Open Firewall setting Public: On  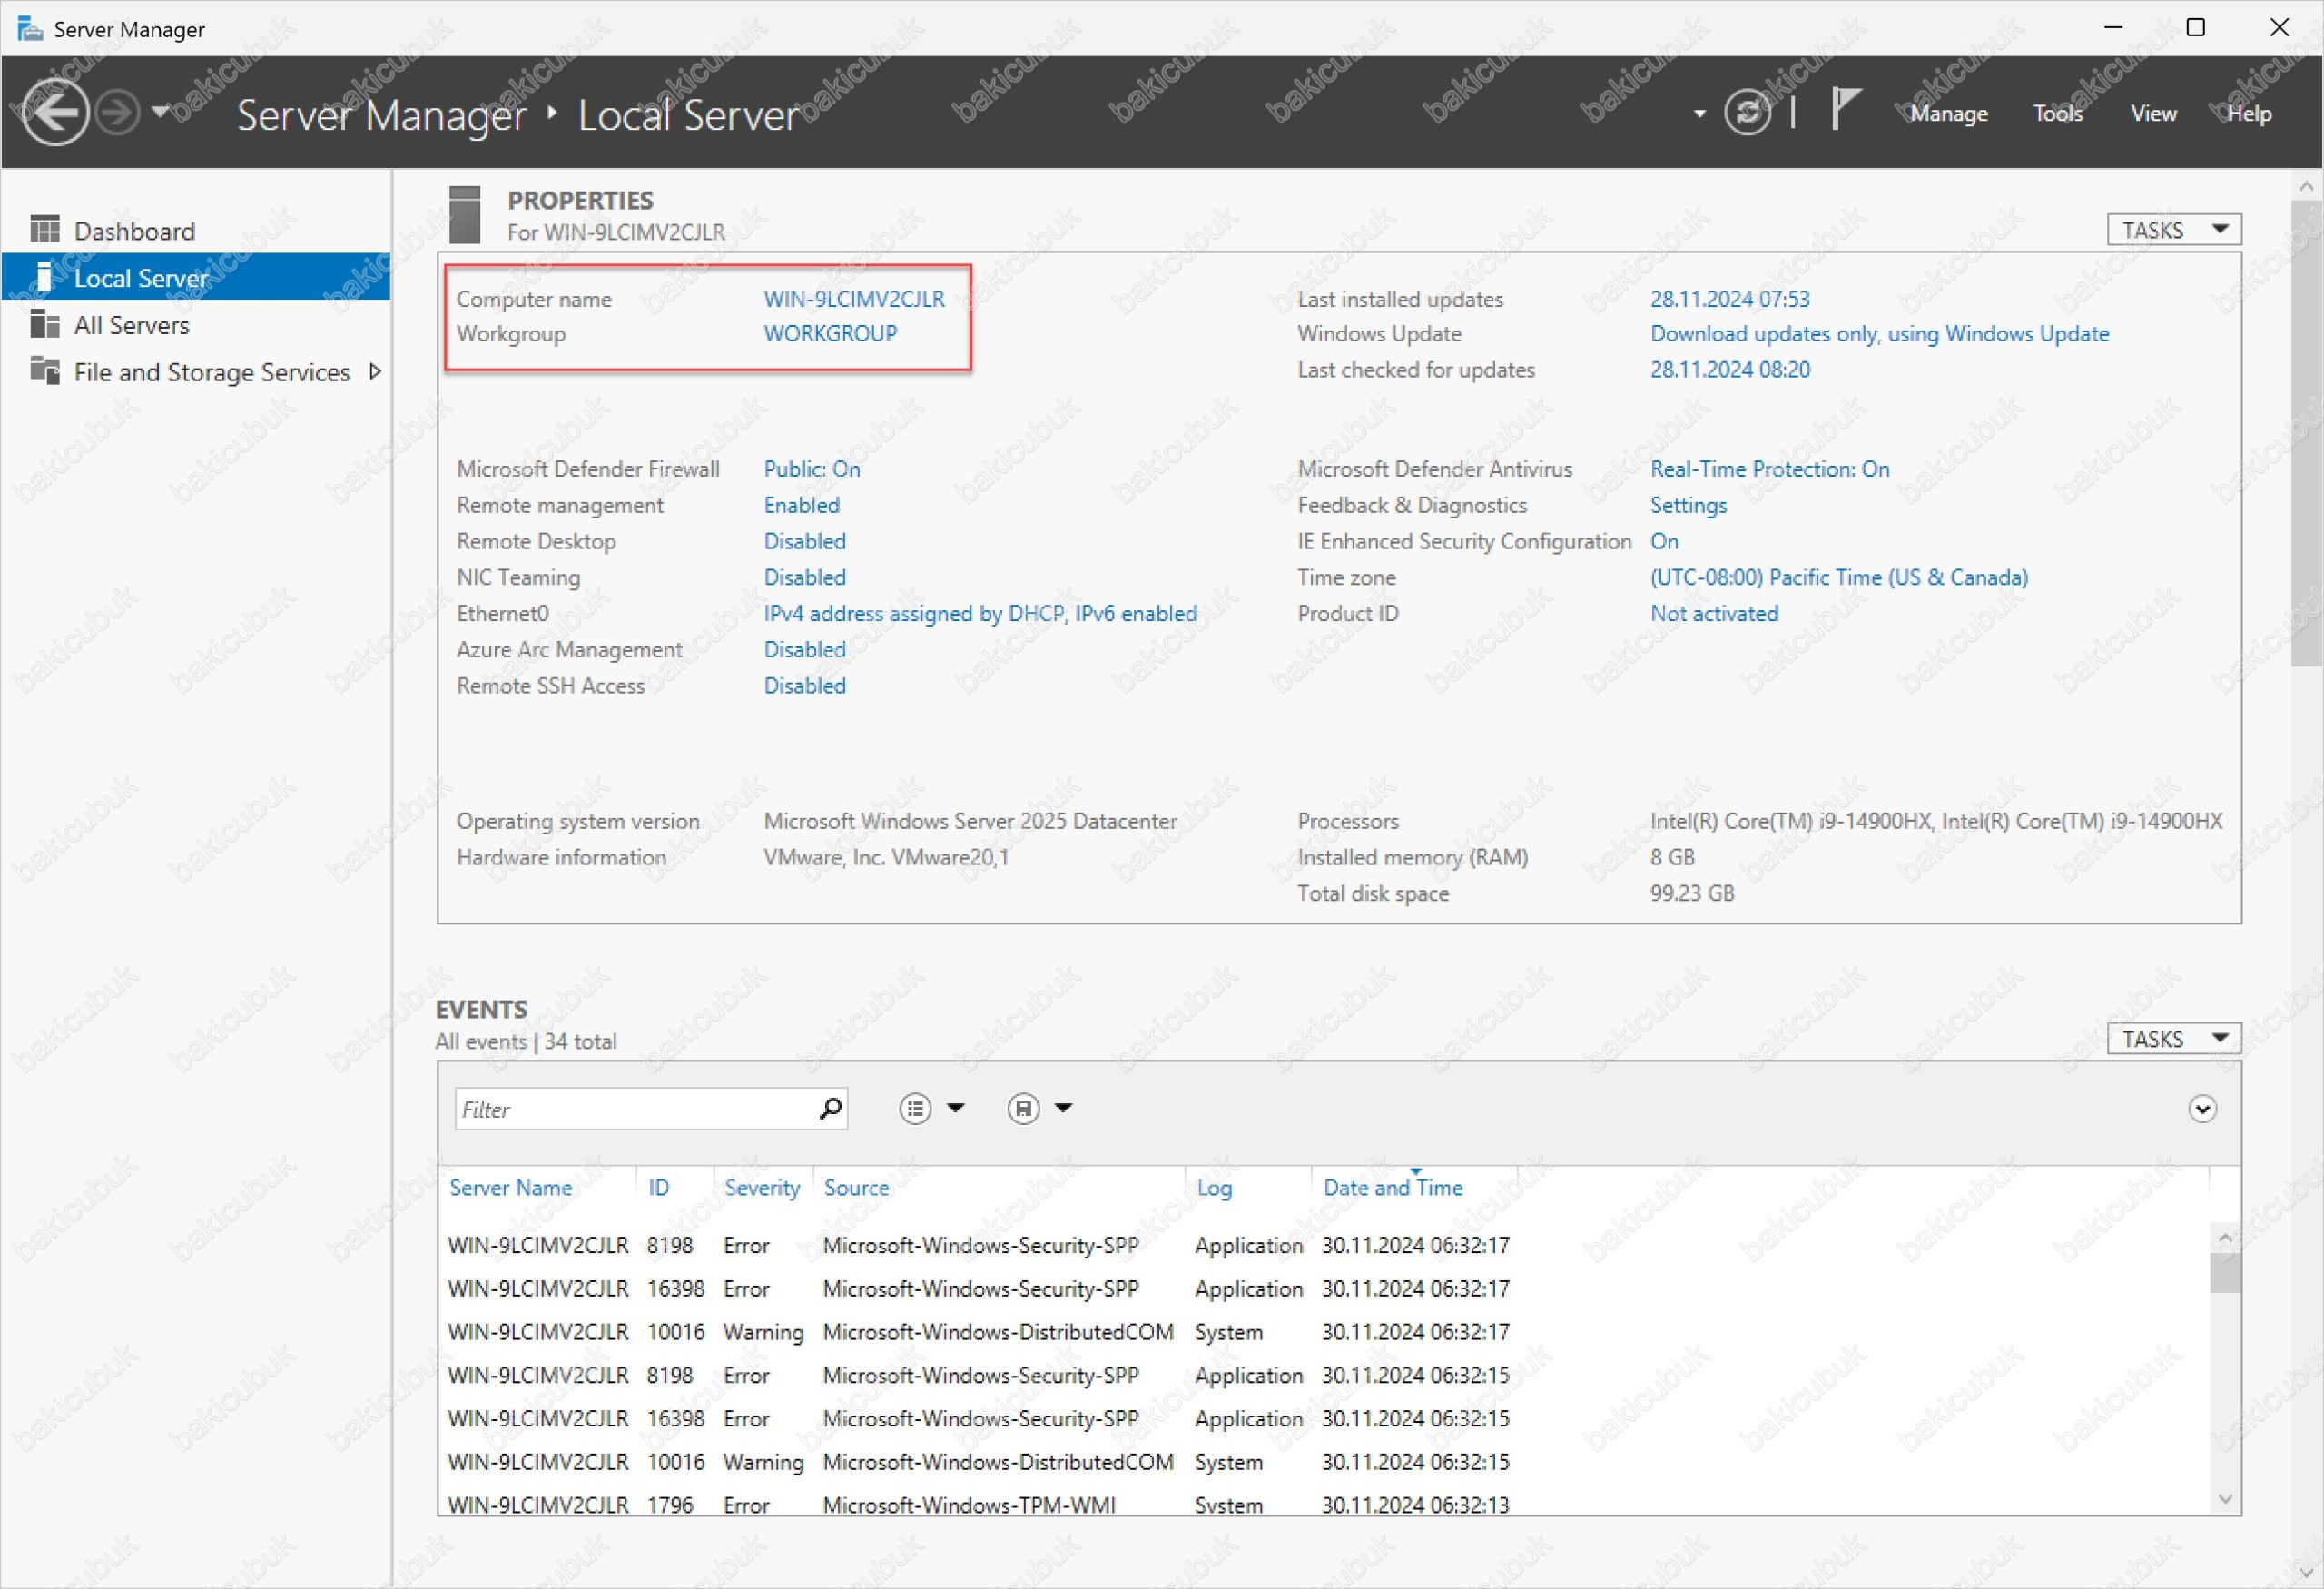pyautogui.click(x=811, y=469)
